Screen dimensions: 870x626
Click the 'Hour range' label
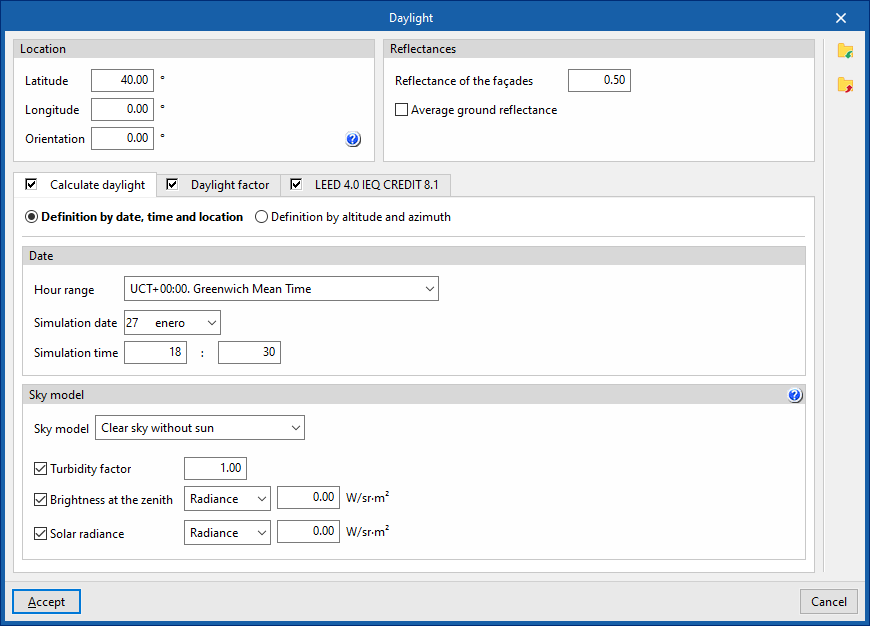click(x=64, y=290)
